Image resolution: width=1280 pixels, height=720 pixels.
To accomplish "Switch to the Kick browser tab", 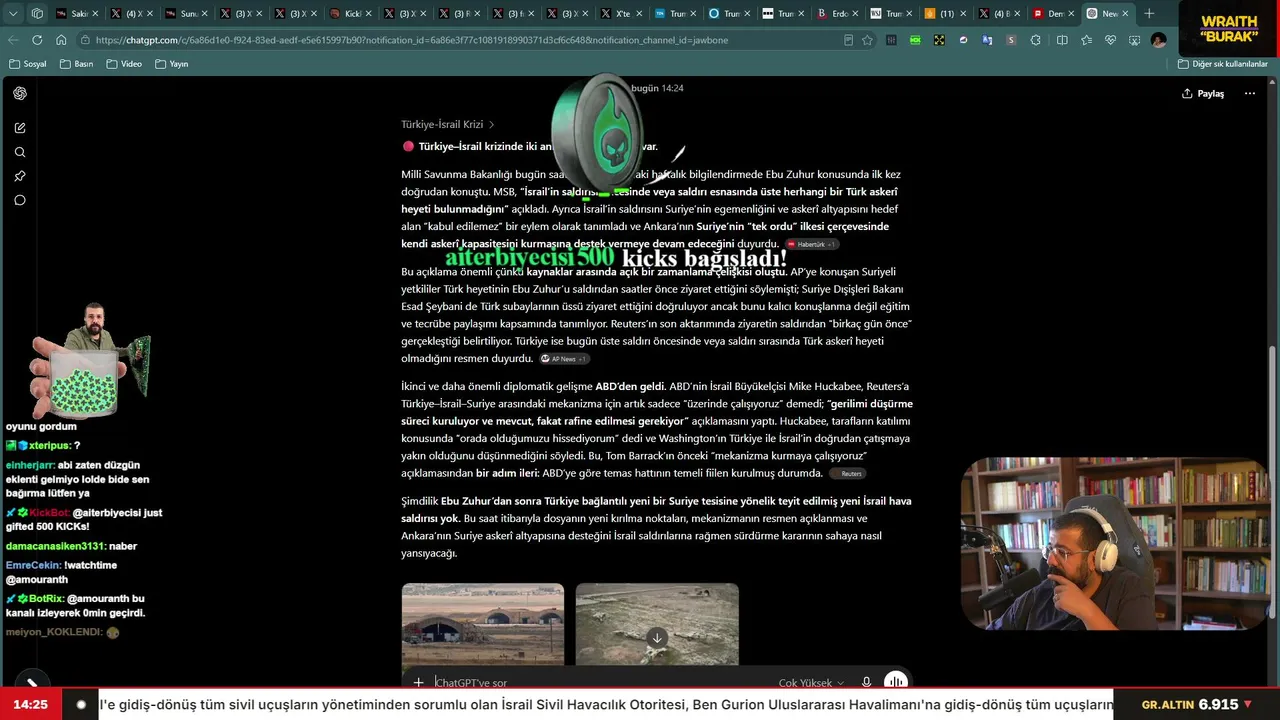I will 351,14.
